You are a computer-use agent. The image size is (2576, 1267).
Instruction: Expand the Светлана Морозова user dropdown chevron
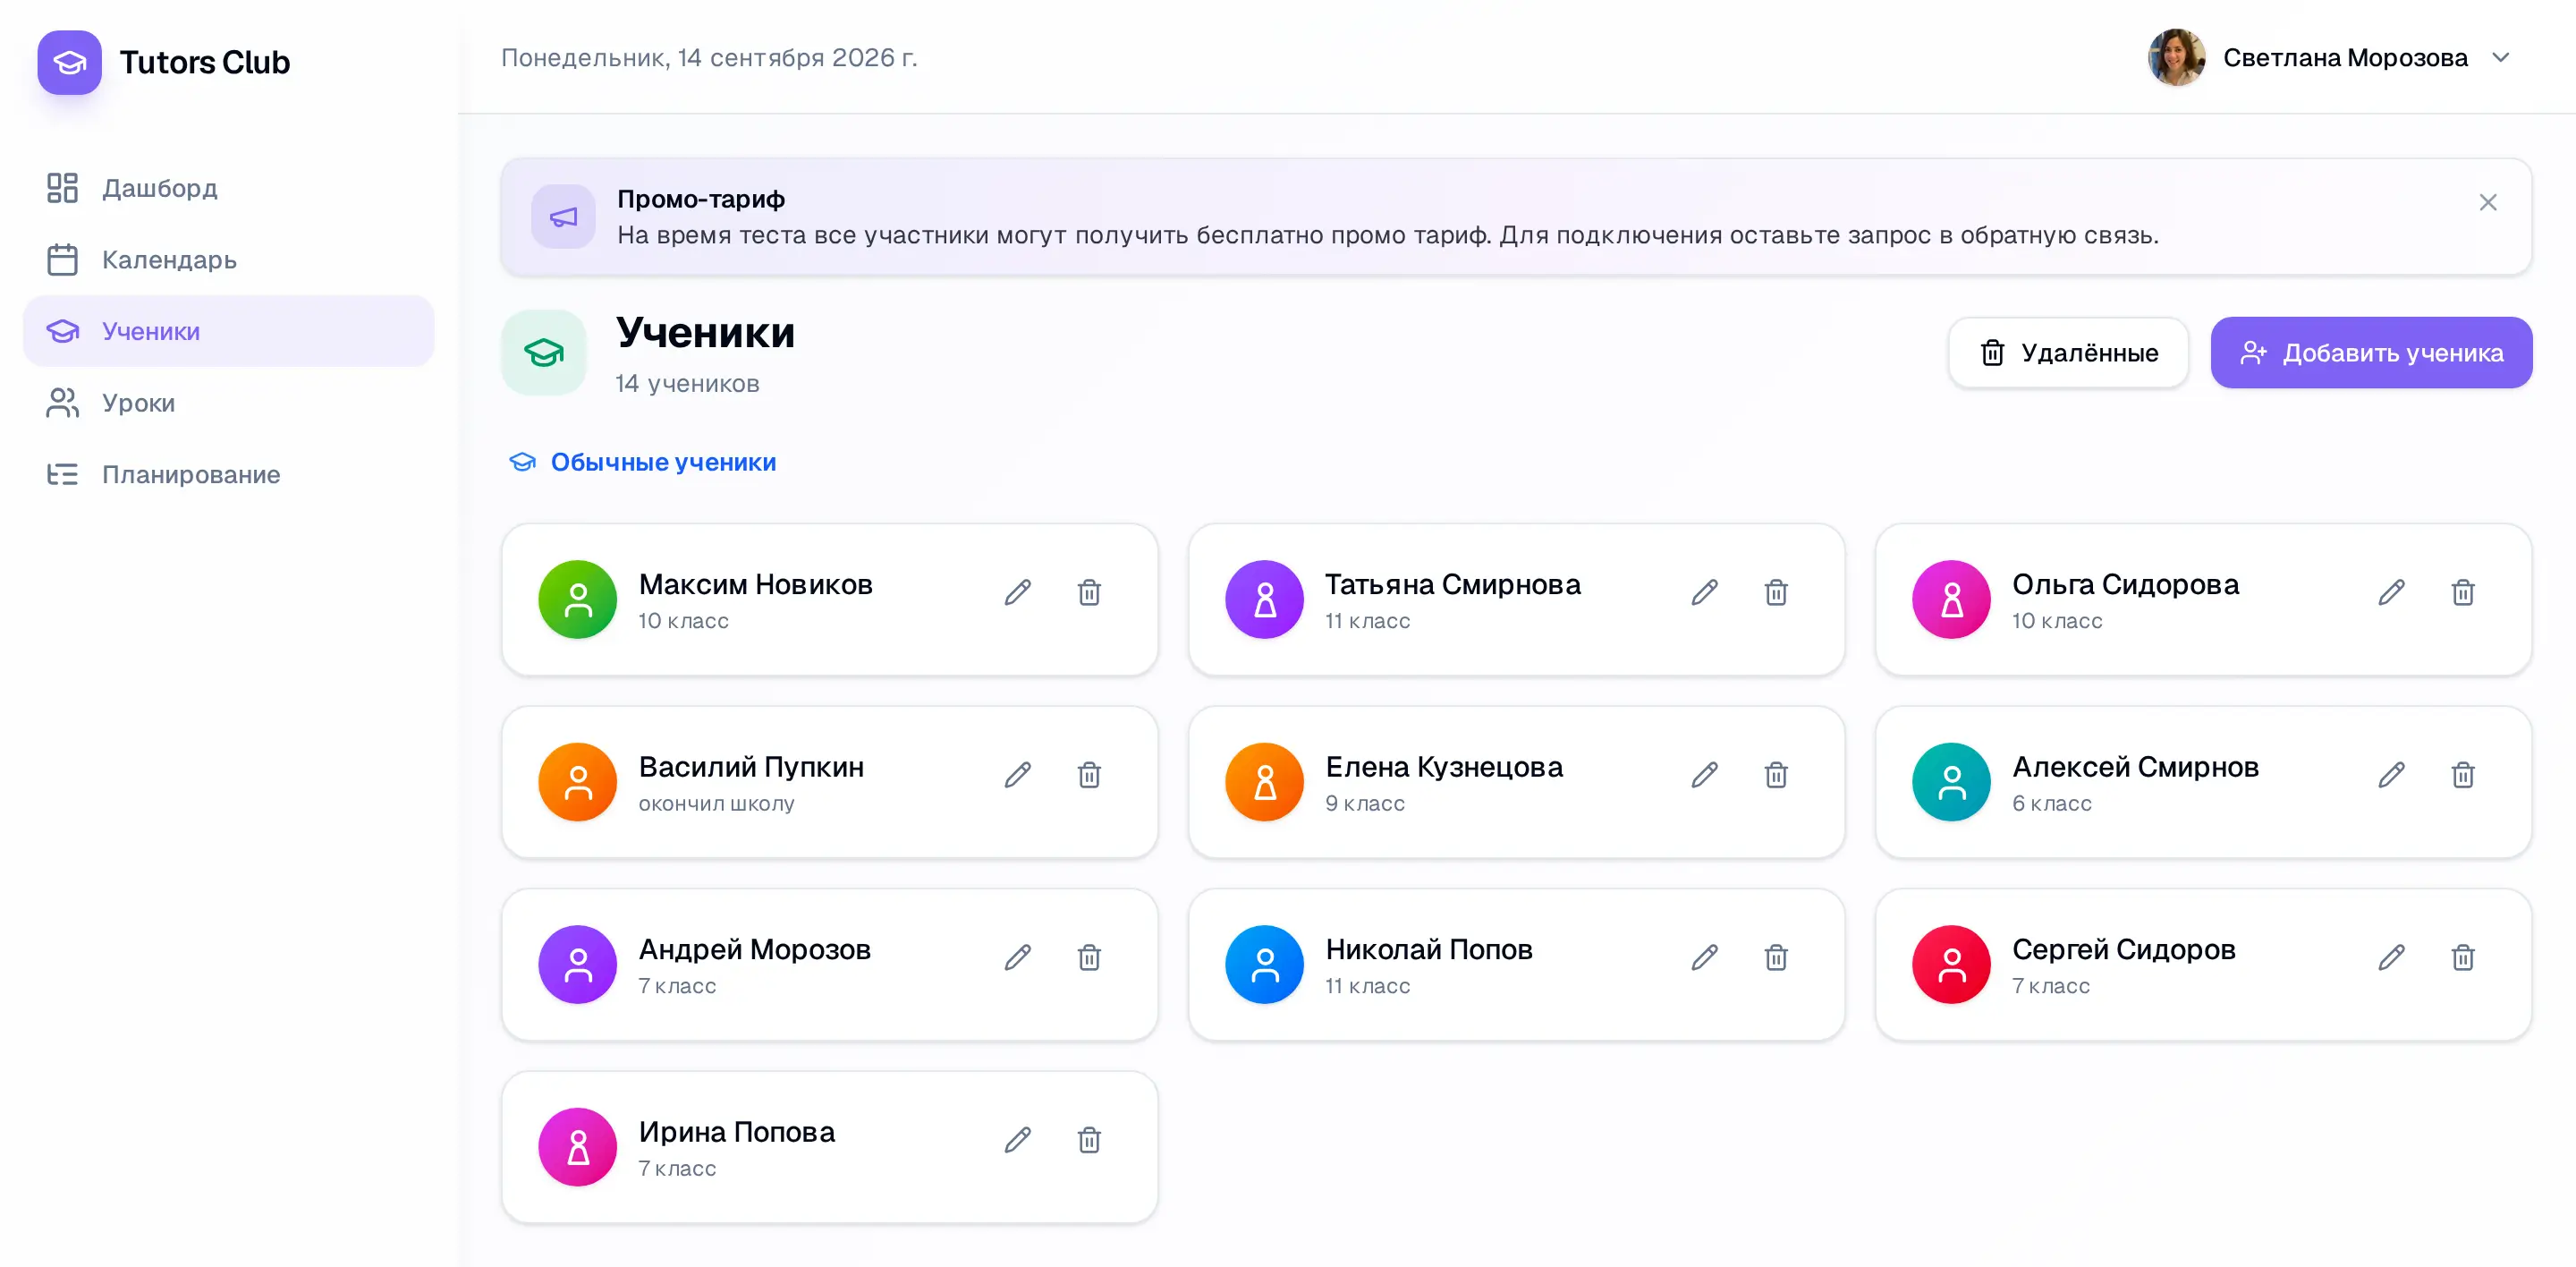pyautogui.click(x=2500, y=58)
